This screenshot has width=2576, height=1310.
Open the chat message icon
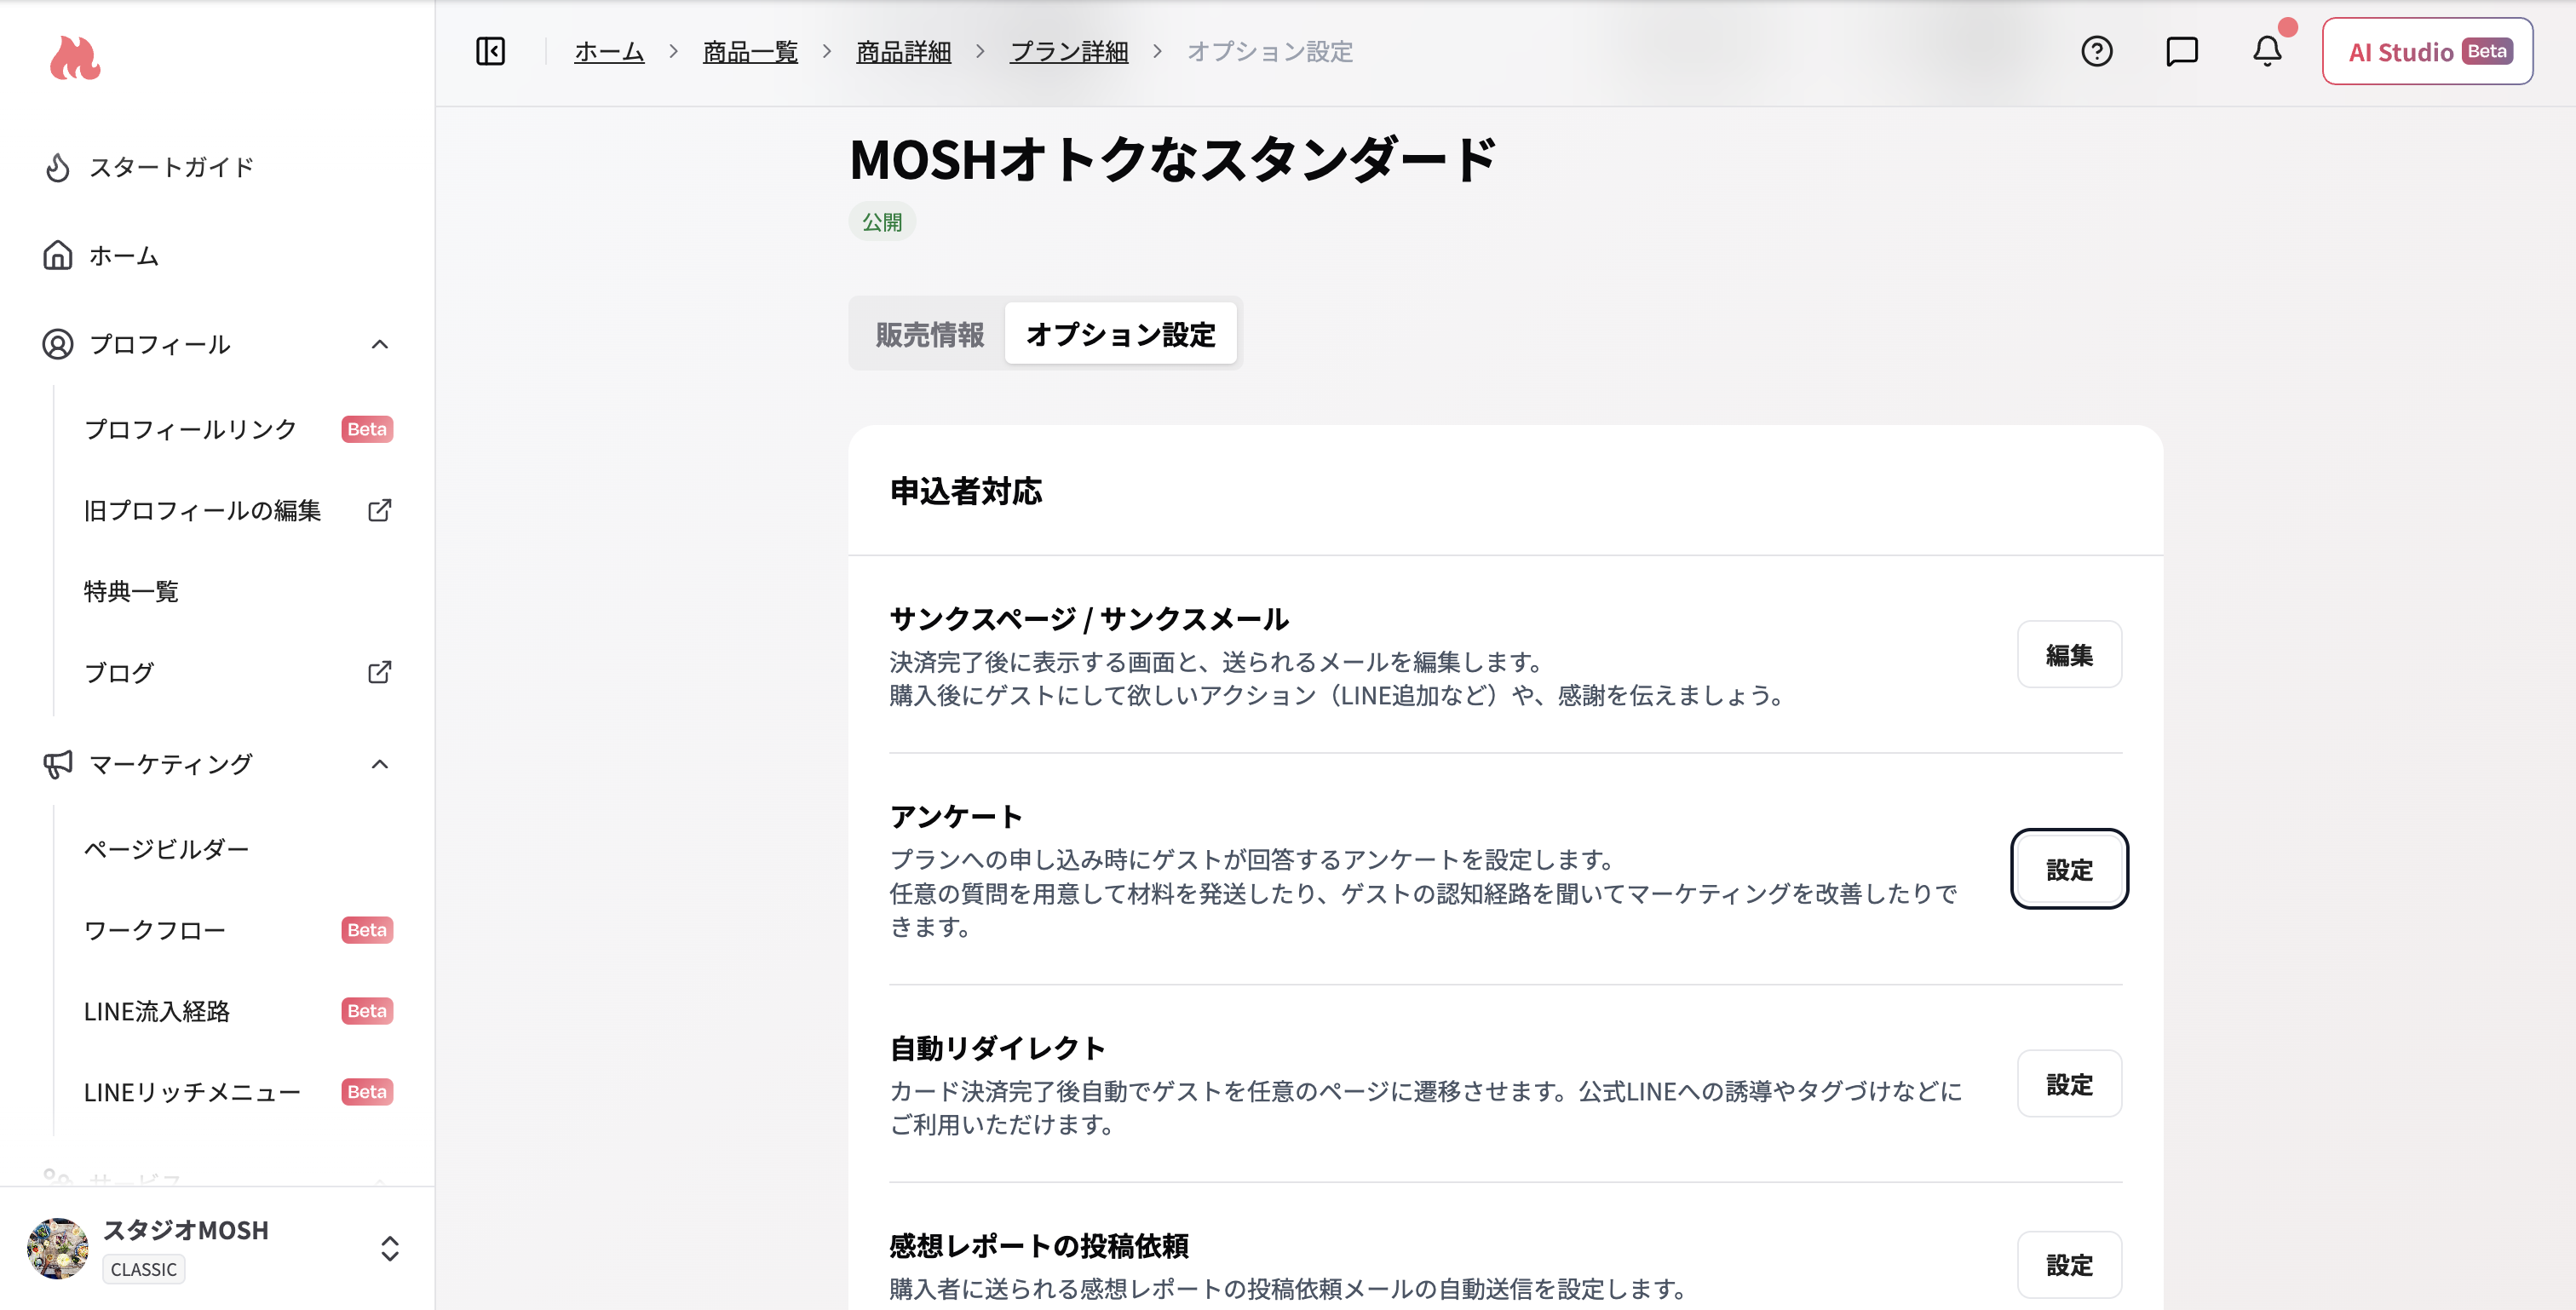[x=2181, y=51]
